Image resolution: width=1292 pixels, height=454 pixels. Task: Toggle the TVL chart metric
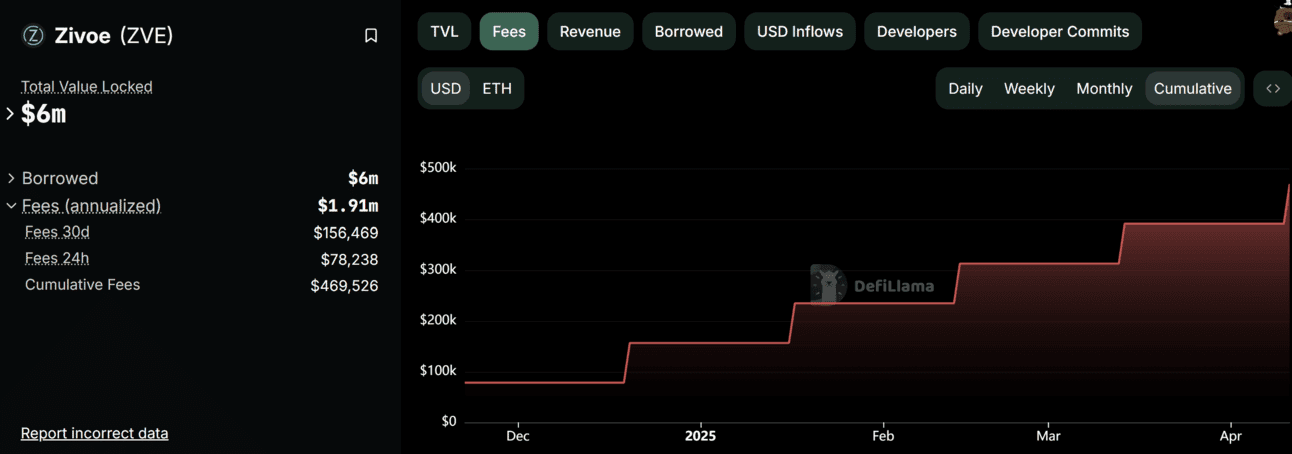coord(444,32)
